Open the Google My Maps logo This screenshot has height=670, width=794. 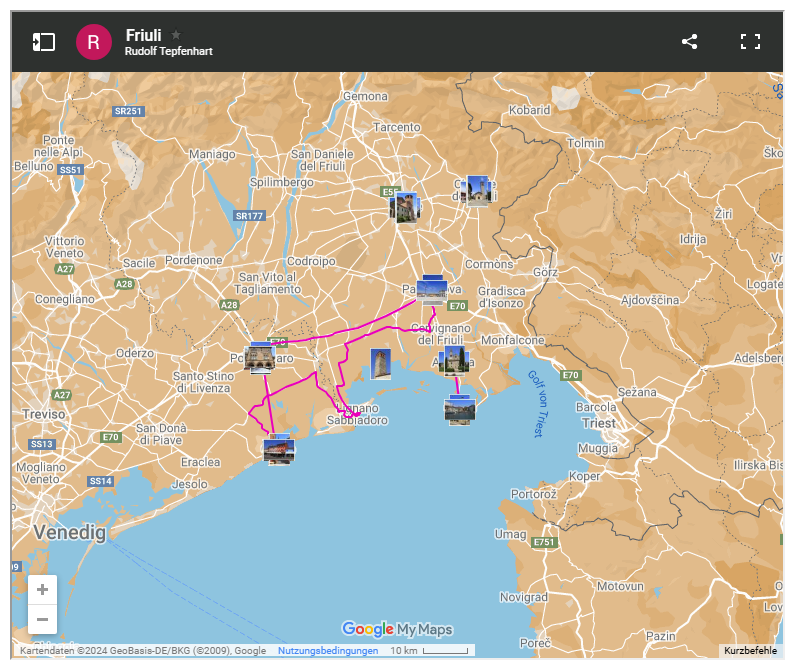click(x=397, y=629)
